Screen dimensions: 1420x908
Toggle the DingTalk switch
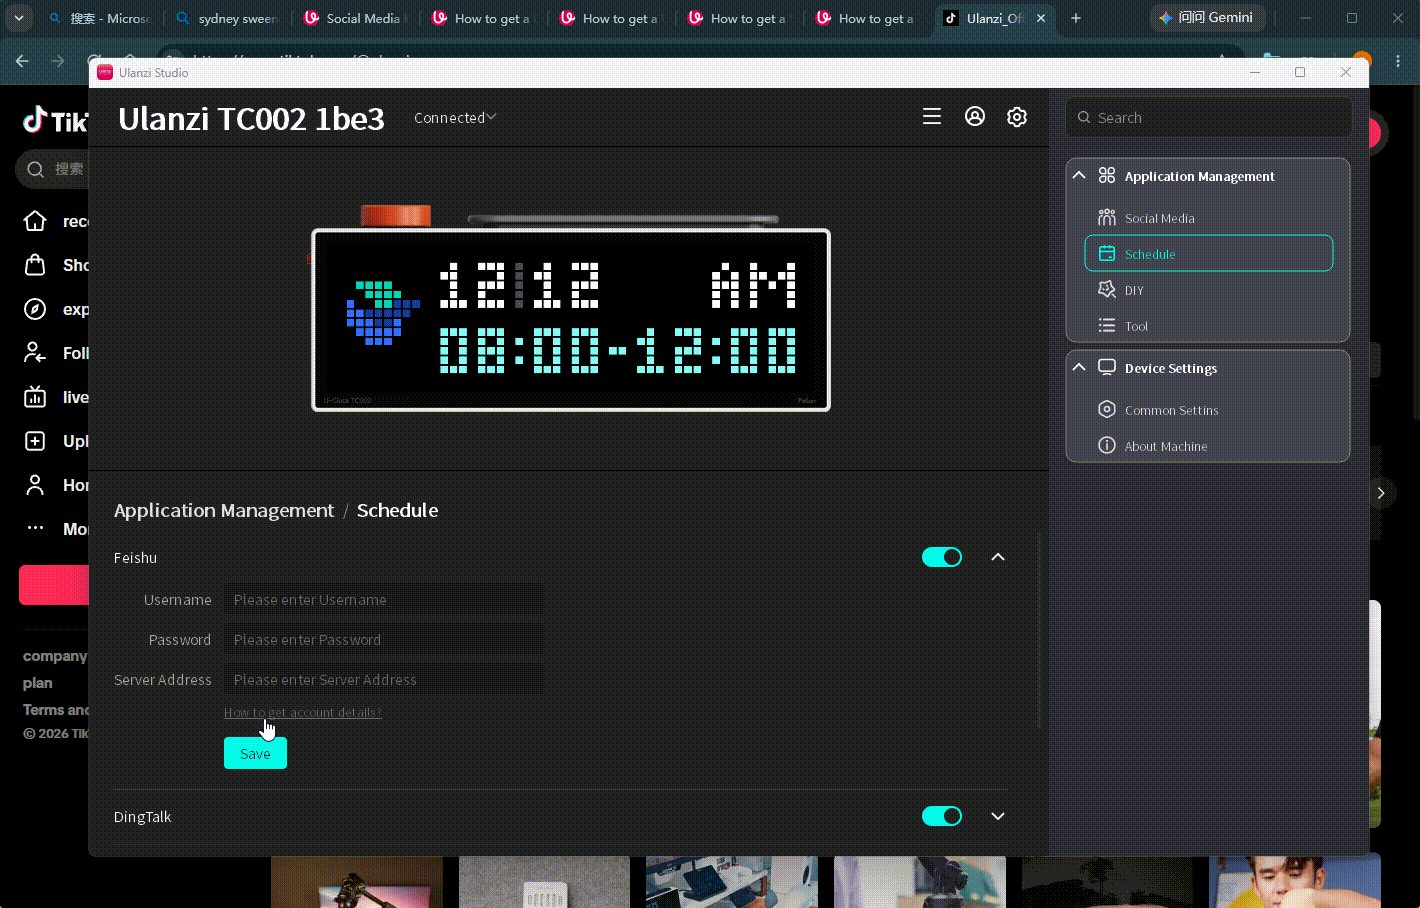coord(942,816)
